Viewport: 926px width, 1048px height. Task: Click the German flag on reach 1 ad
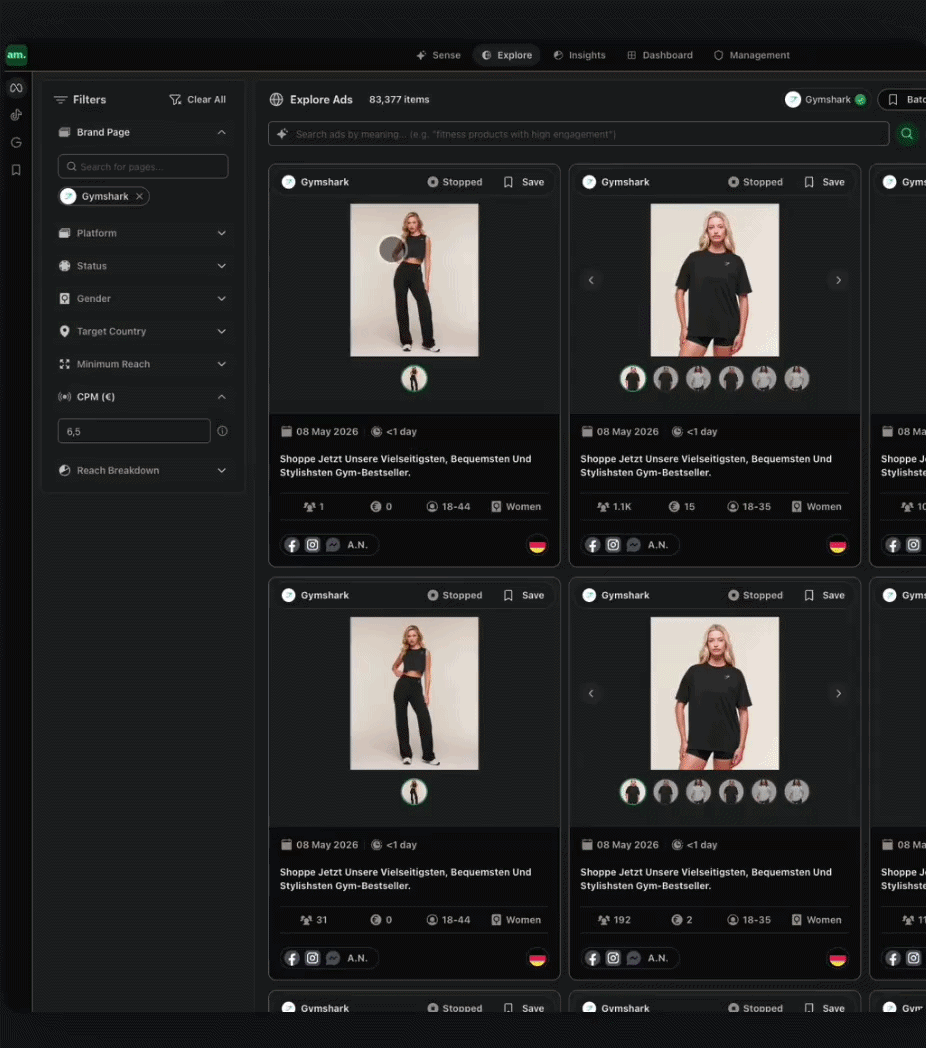[x=538, y=545]
